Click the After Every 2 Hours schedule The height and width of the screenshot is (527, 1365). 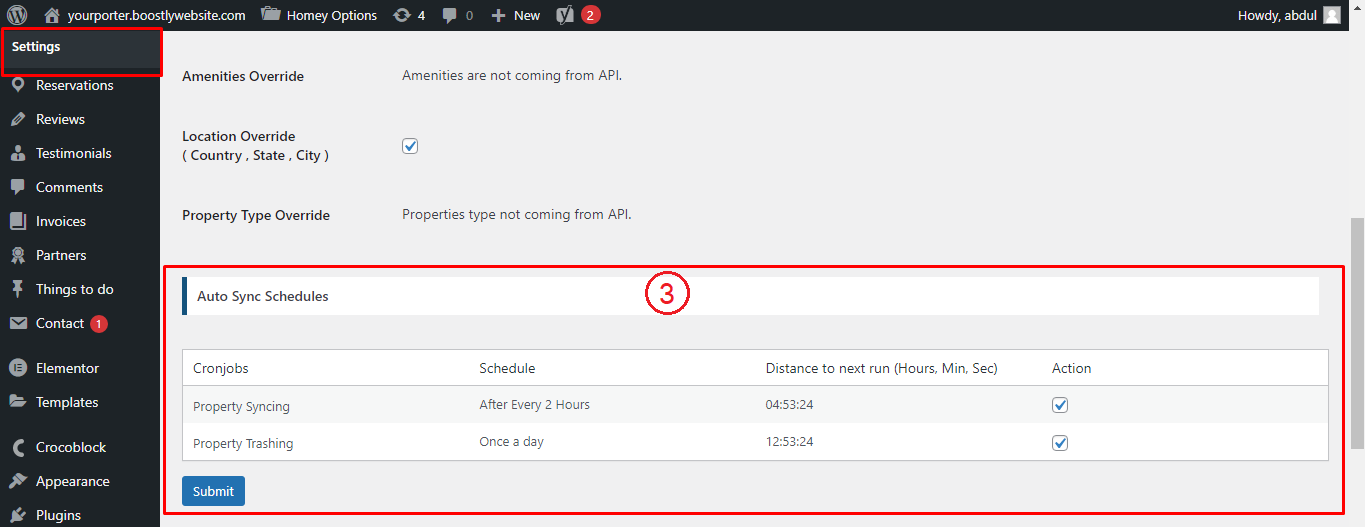point(534,405)
